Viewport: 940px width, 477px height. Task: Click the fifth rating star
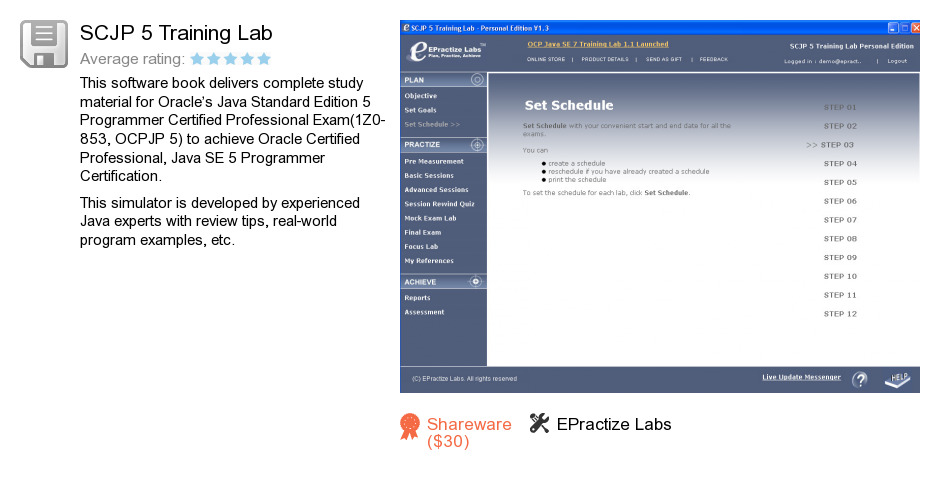tap(264, 59)
